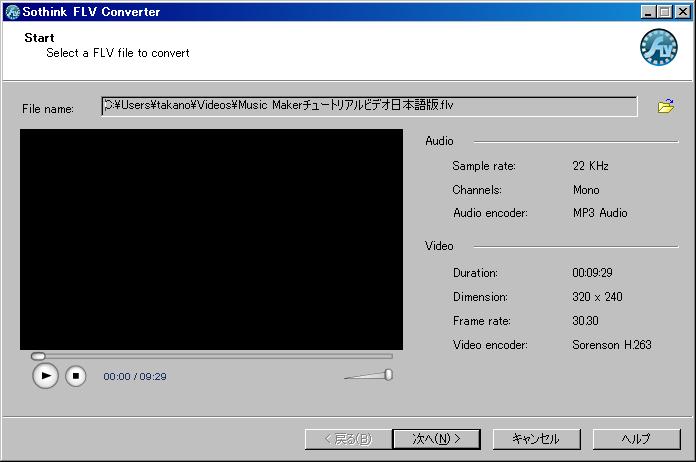Click the disabled 戻る(B) back button

point(348,439)
